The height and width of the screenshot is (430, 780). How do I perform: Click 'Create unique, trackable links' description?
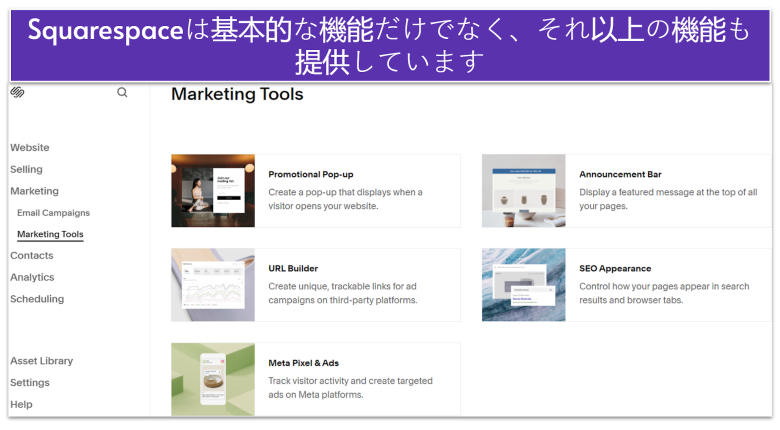coord(343,293)
